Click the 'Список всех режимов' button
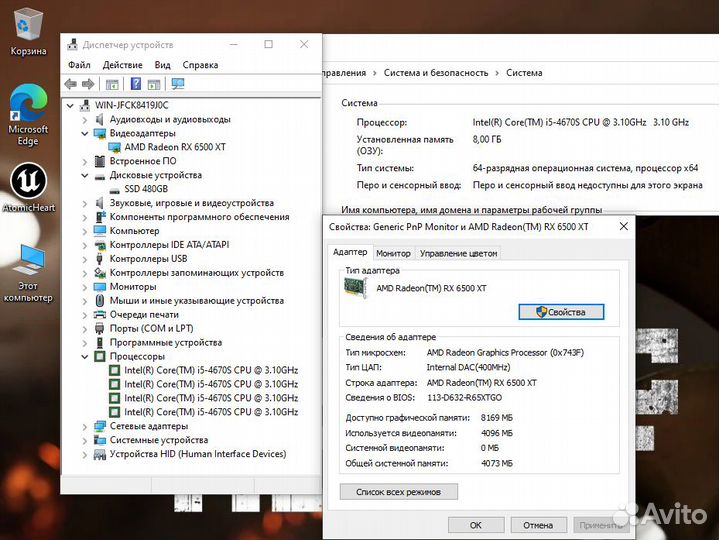This screenshot has width=719, height=540. (x=398, y=492)
